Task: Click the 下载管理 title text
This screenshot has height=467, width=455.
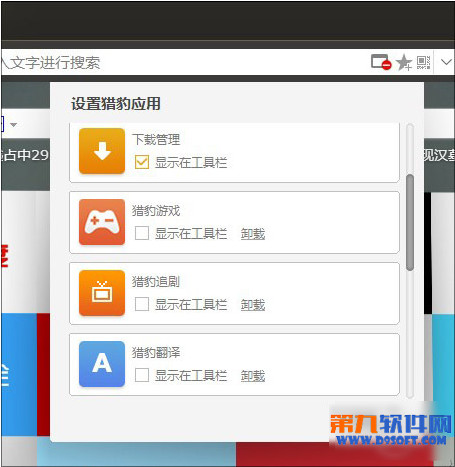Action: tap(156, 139)
